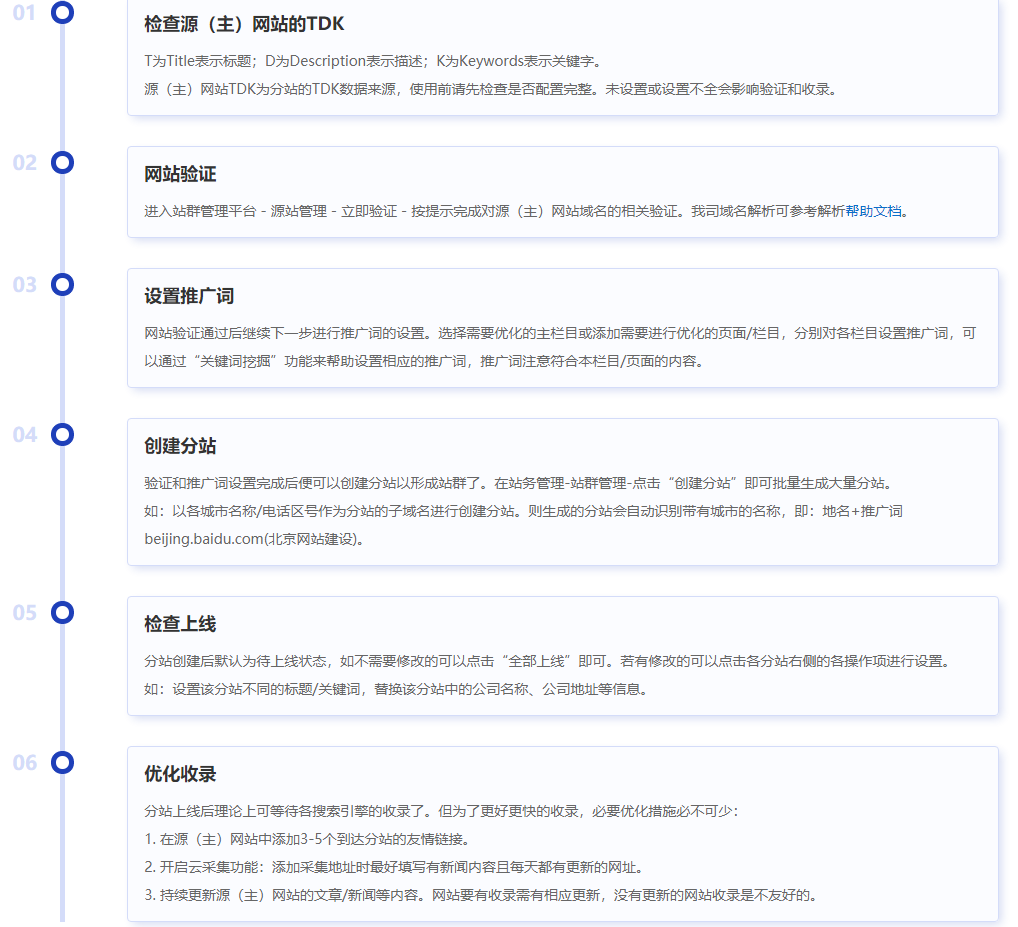Select the step 04 timeline circle
Image resolution: width=1018 pixels, height=927 pixels.
pyautogui.click(x=63, y=434)
